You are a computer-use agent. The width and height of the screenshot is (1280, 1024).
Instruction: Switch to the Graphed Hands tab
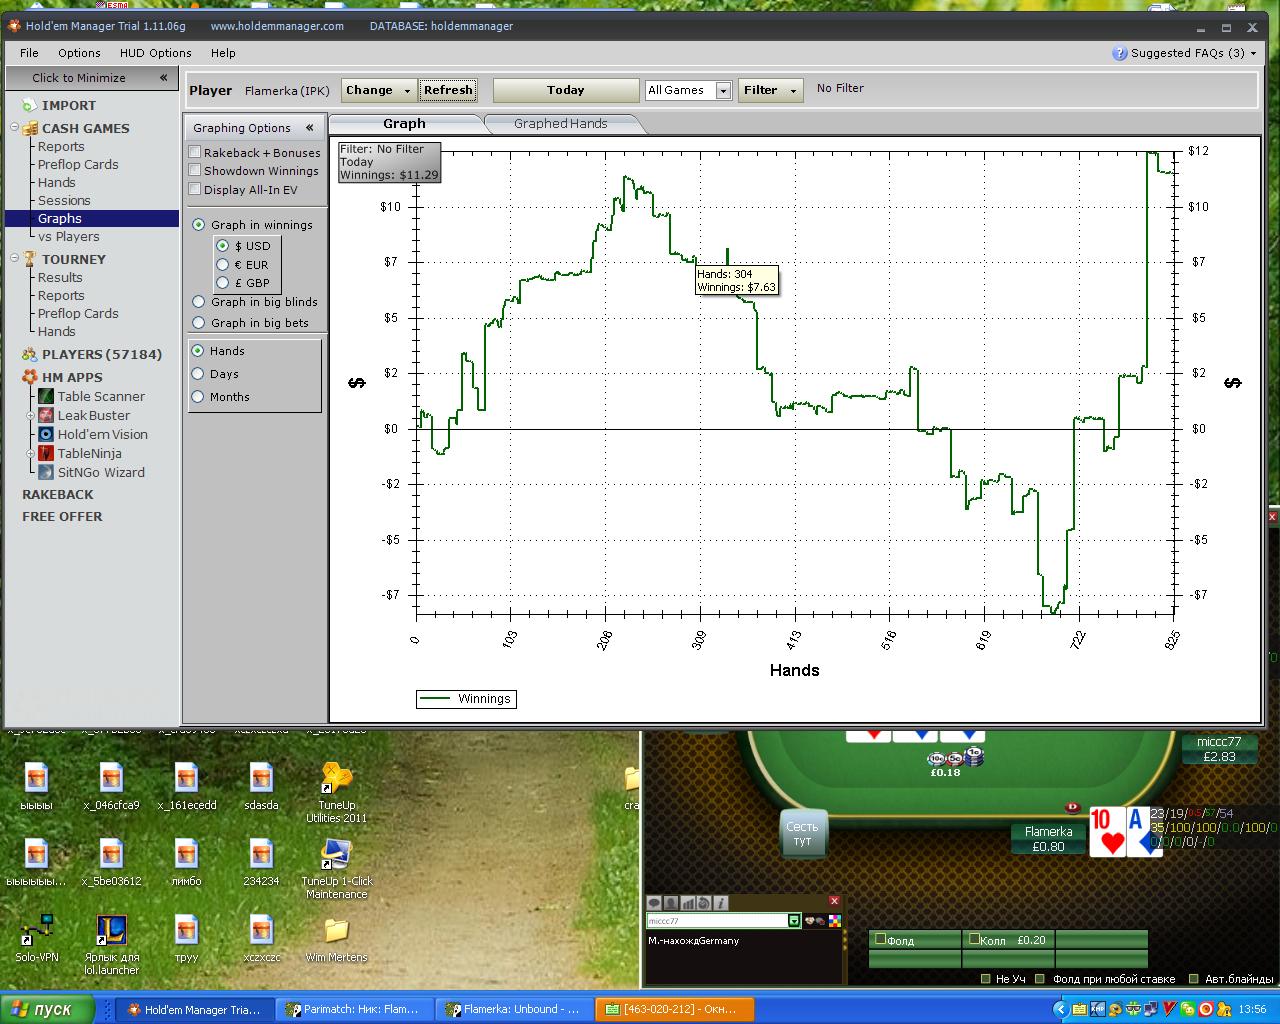(x=560, y=124)
